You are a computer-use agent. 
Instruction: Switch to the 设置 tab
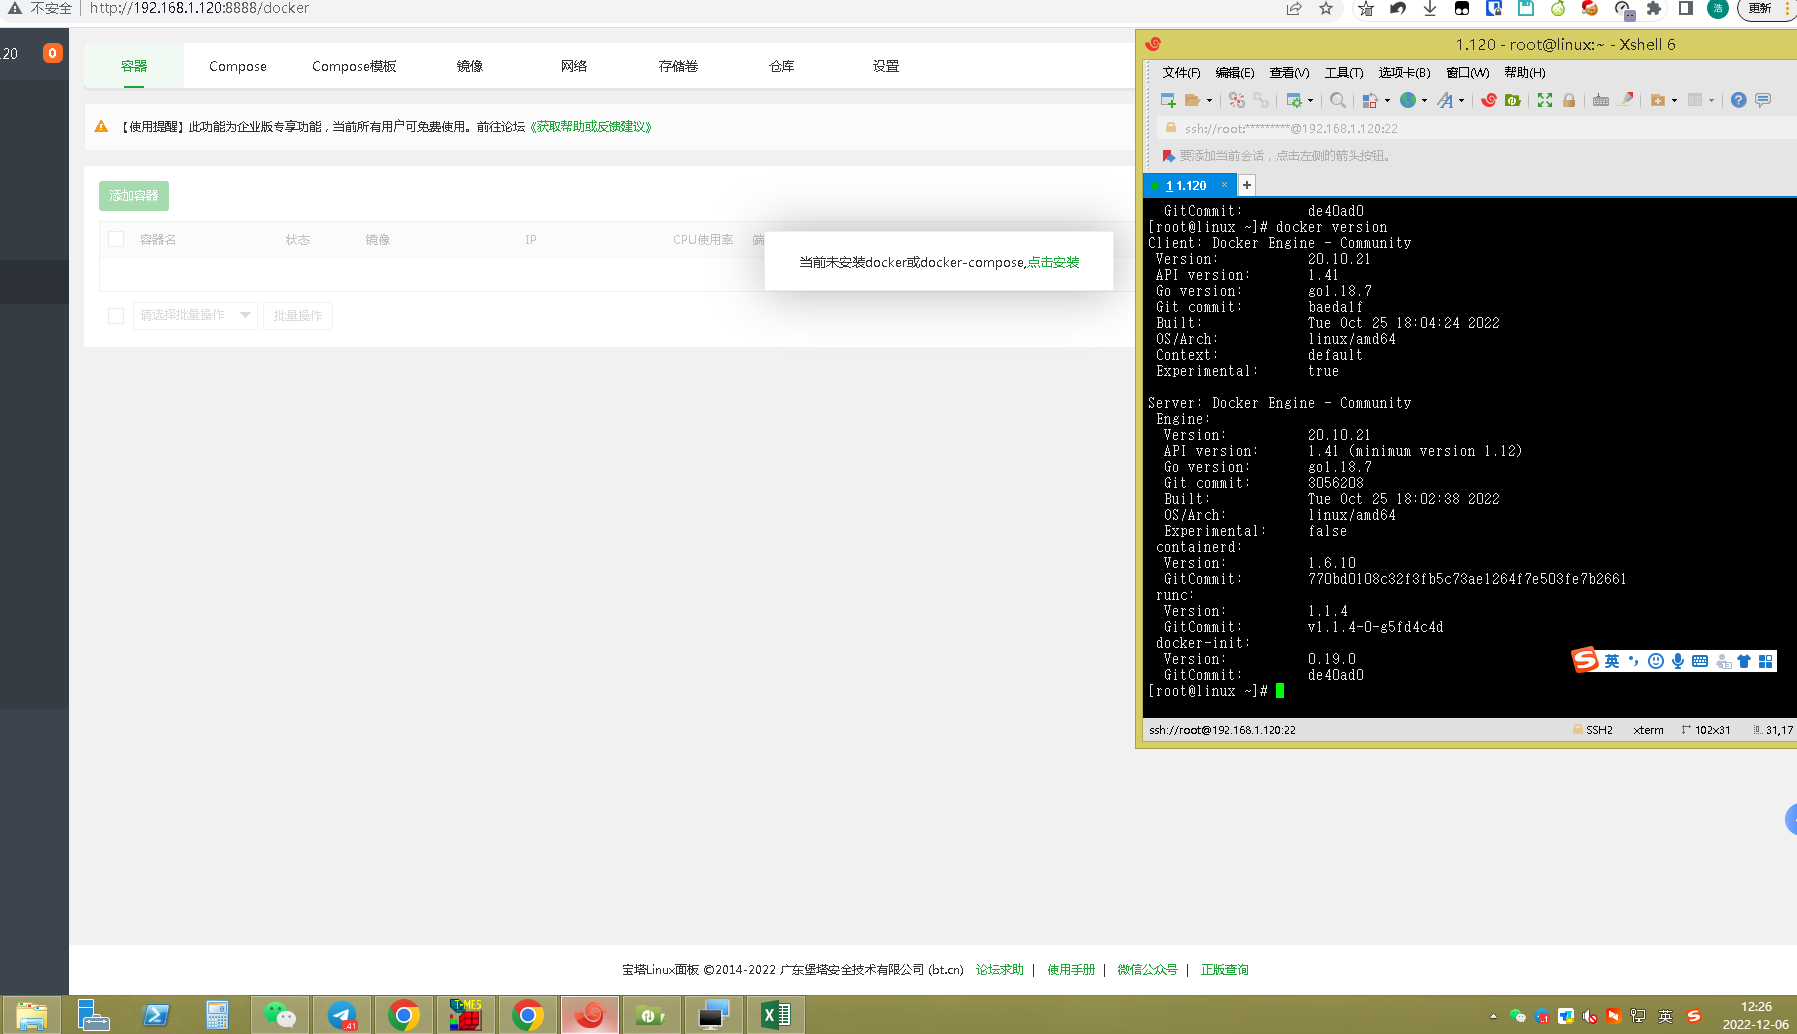click(x=886, y=66)
